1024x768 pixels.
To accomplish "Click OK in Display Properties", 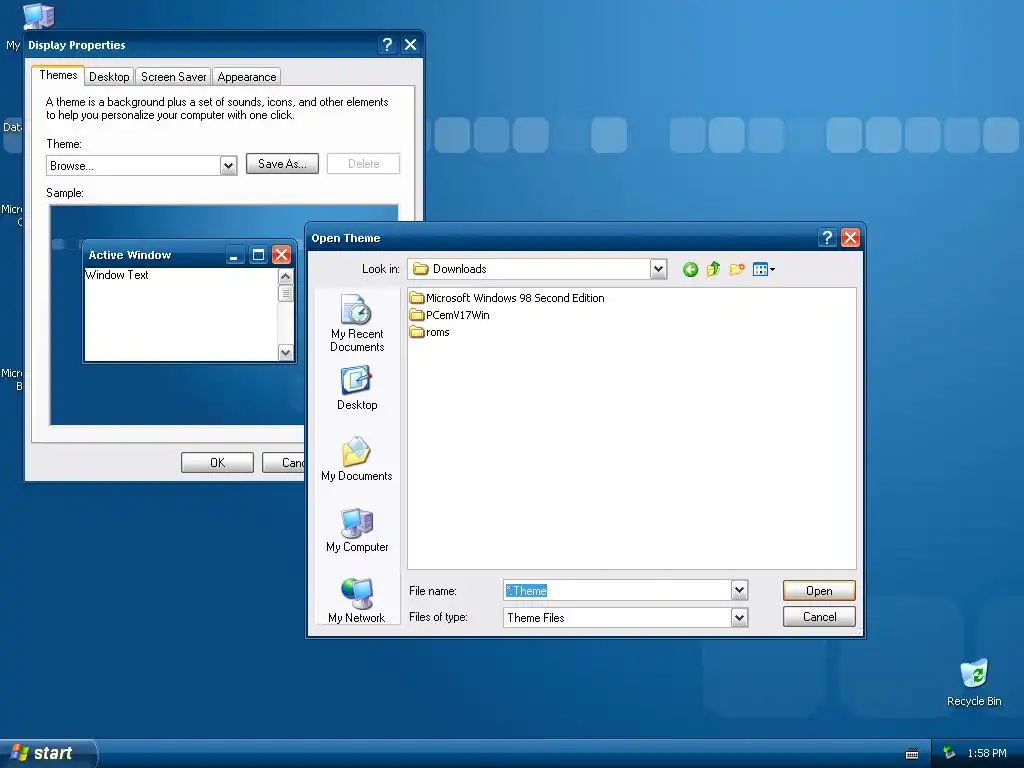I will (x=217, y=462).
